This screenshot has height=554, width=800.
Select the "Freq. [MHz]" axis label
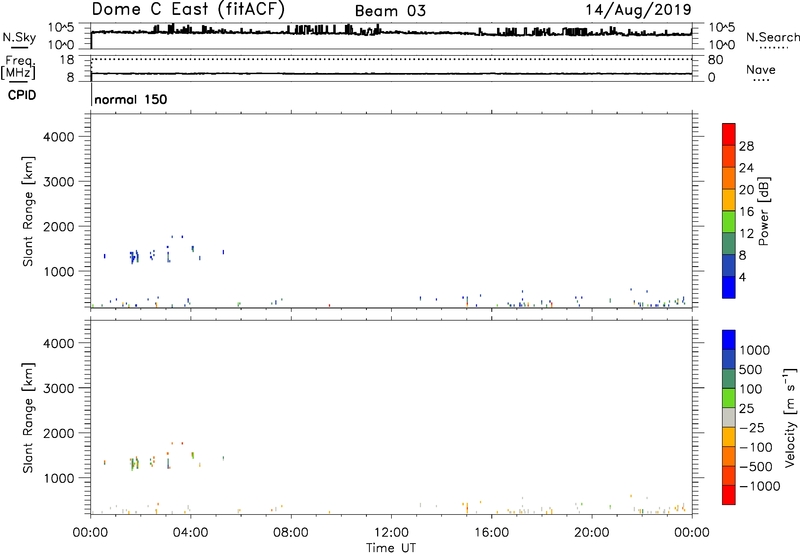click(x=18, y=67)
